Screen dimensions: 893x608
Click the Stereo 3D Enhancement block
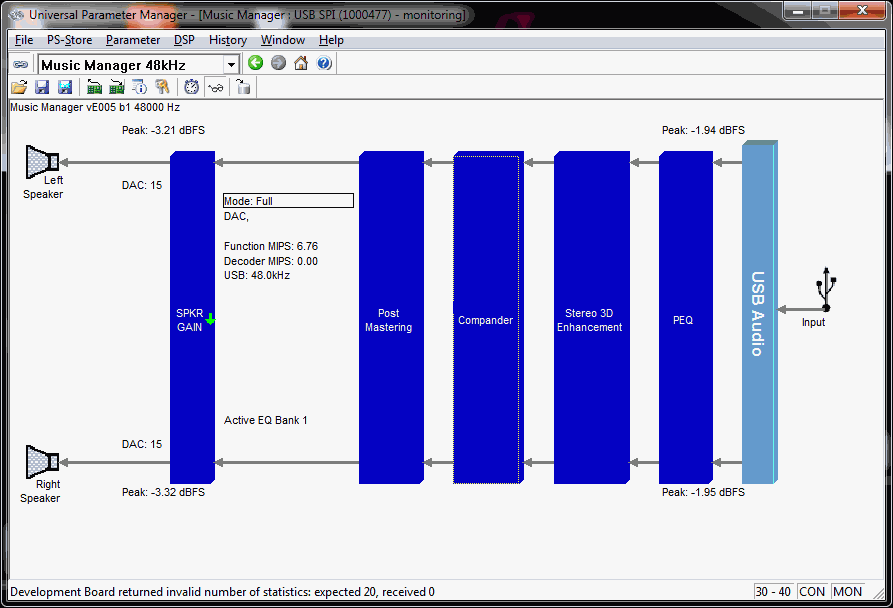589,320
